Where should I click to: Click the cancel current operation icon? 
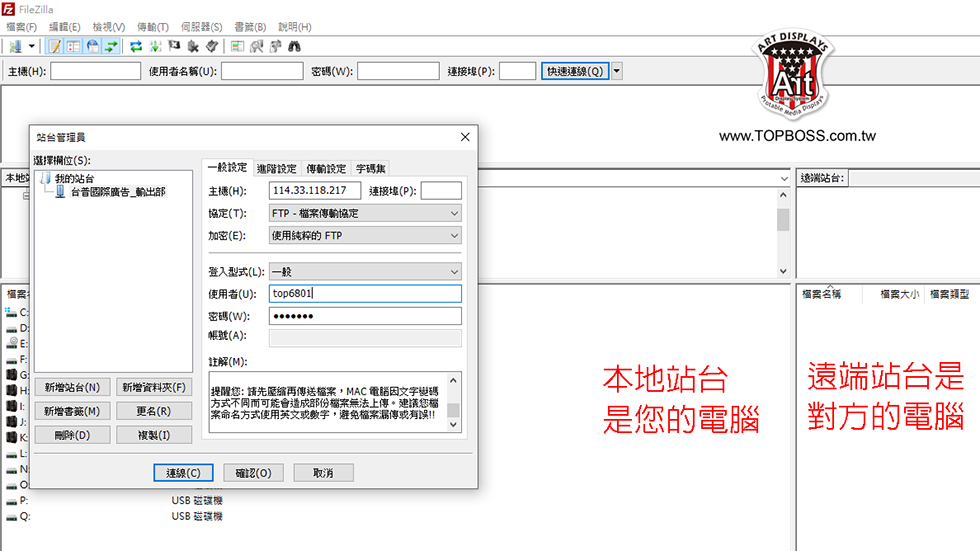174,46
